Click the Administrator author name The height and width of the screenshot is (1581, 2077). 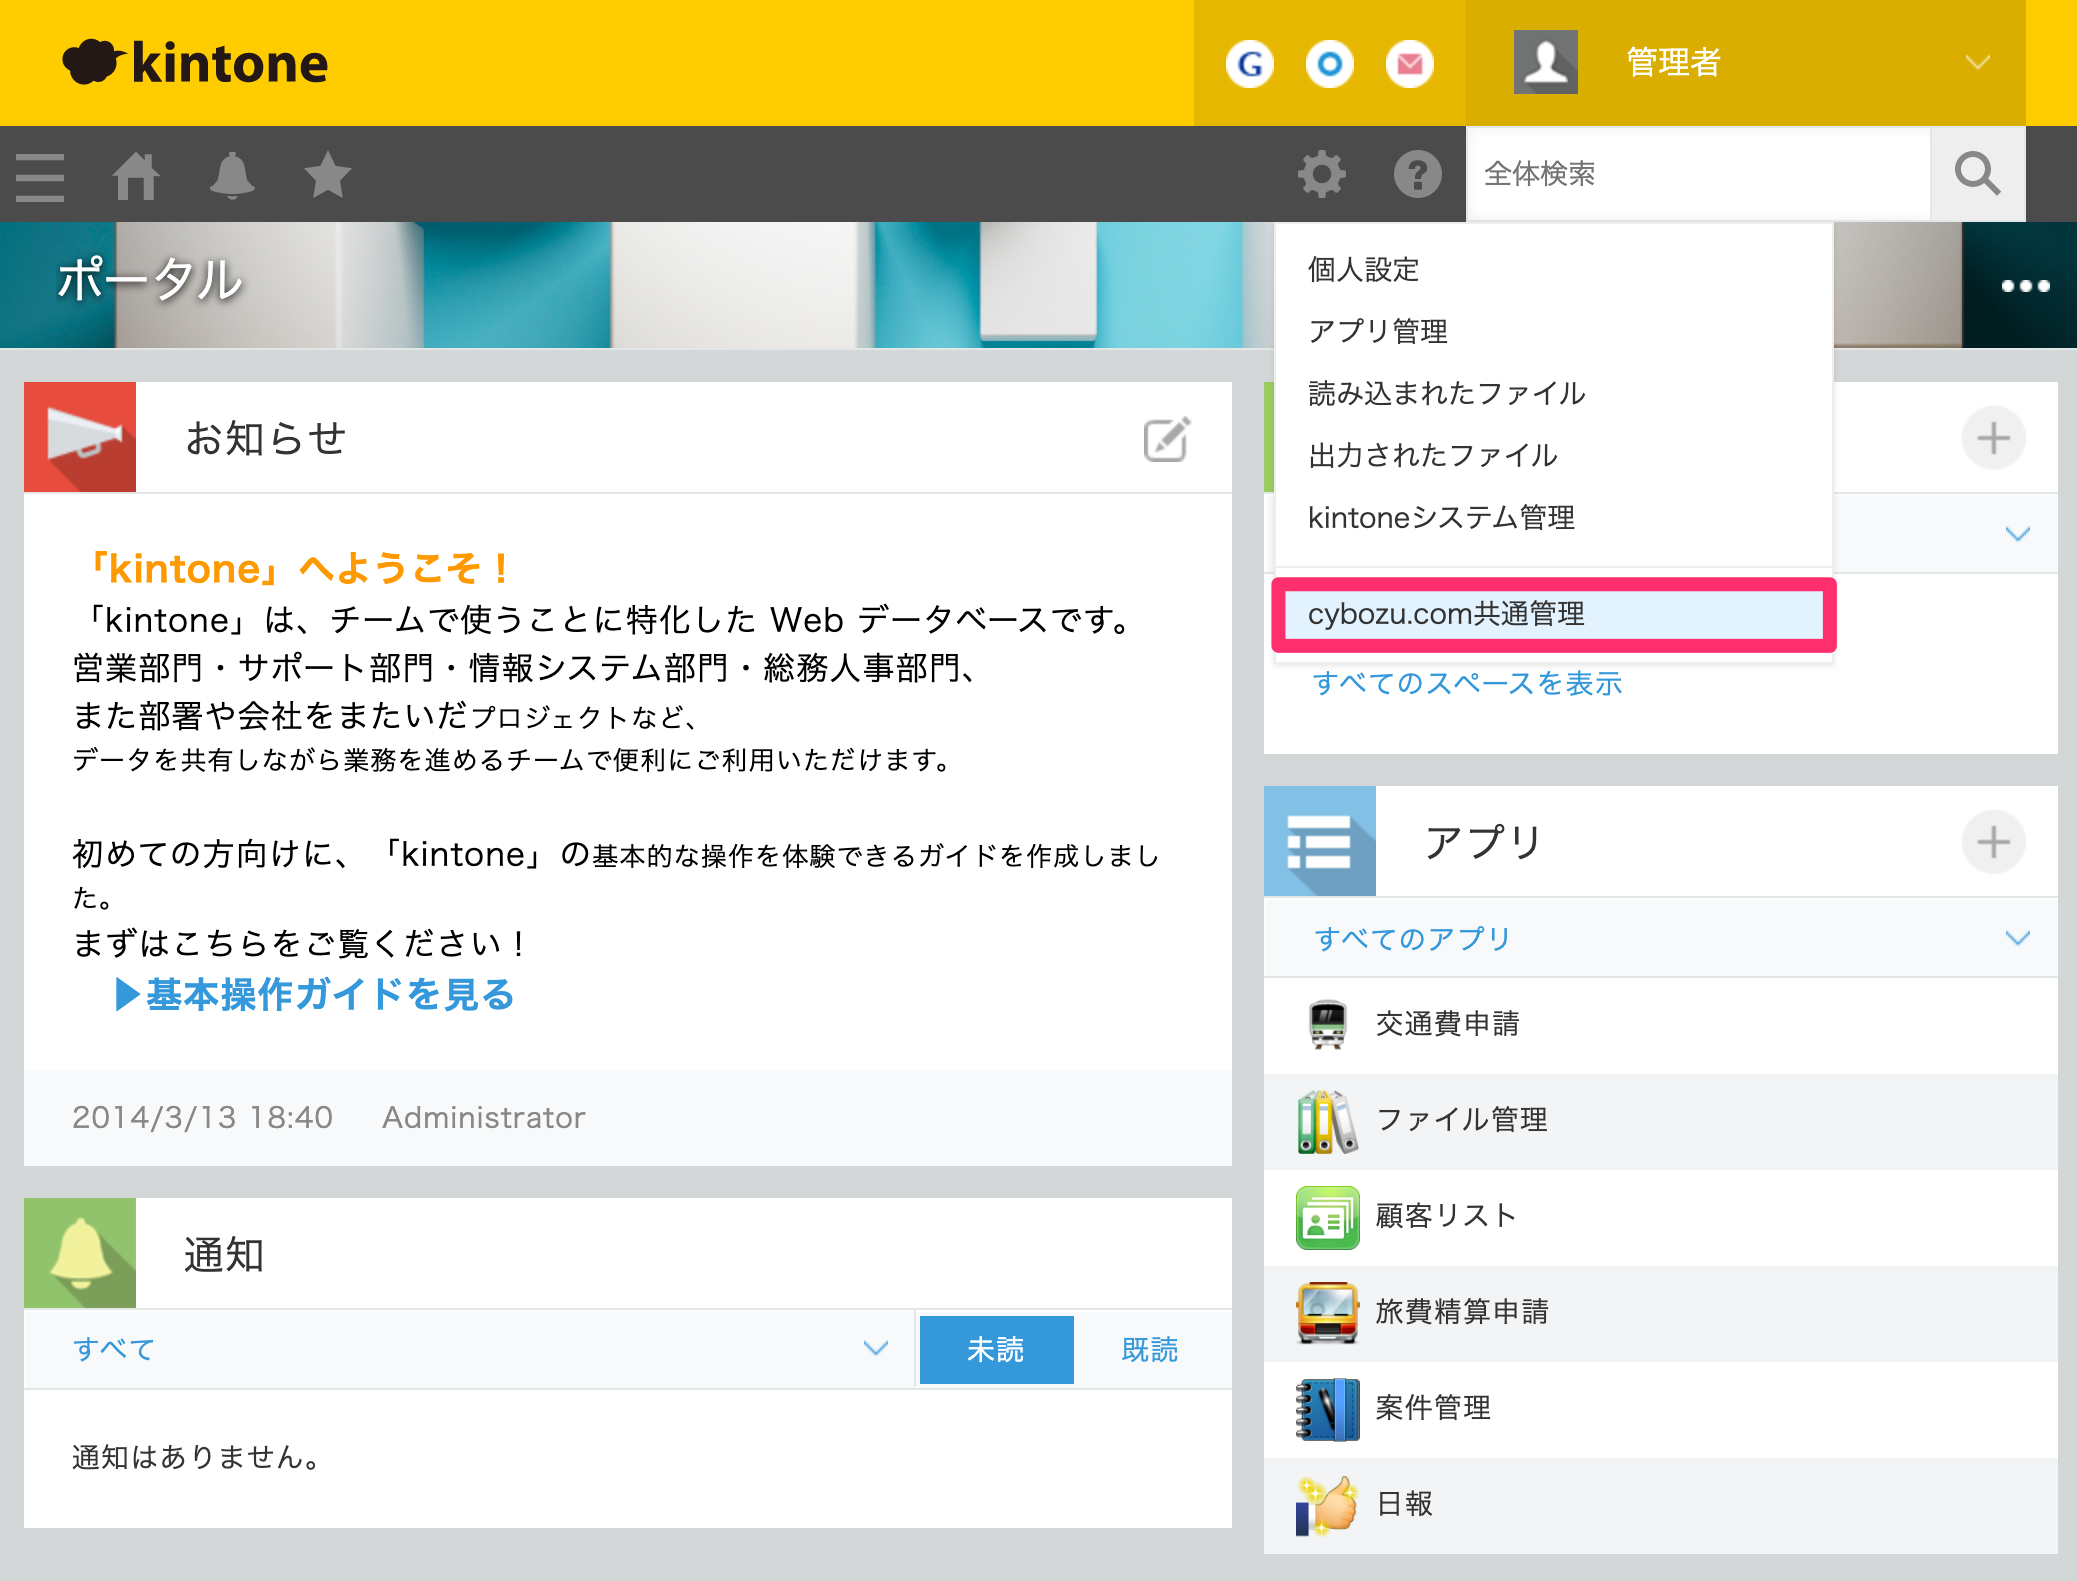pos(484,1117)
